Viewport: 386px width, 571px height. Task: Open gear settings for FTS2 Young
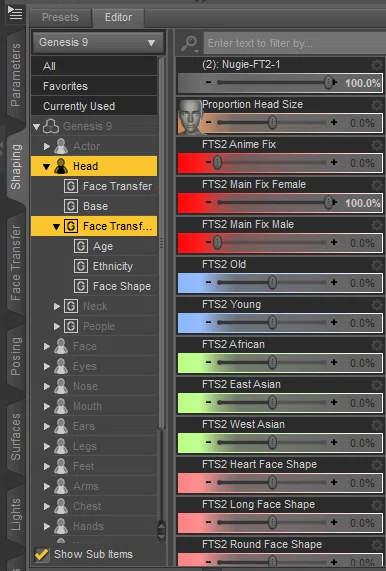coord(377,305)
